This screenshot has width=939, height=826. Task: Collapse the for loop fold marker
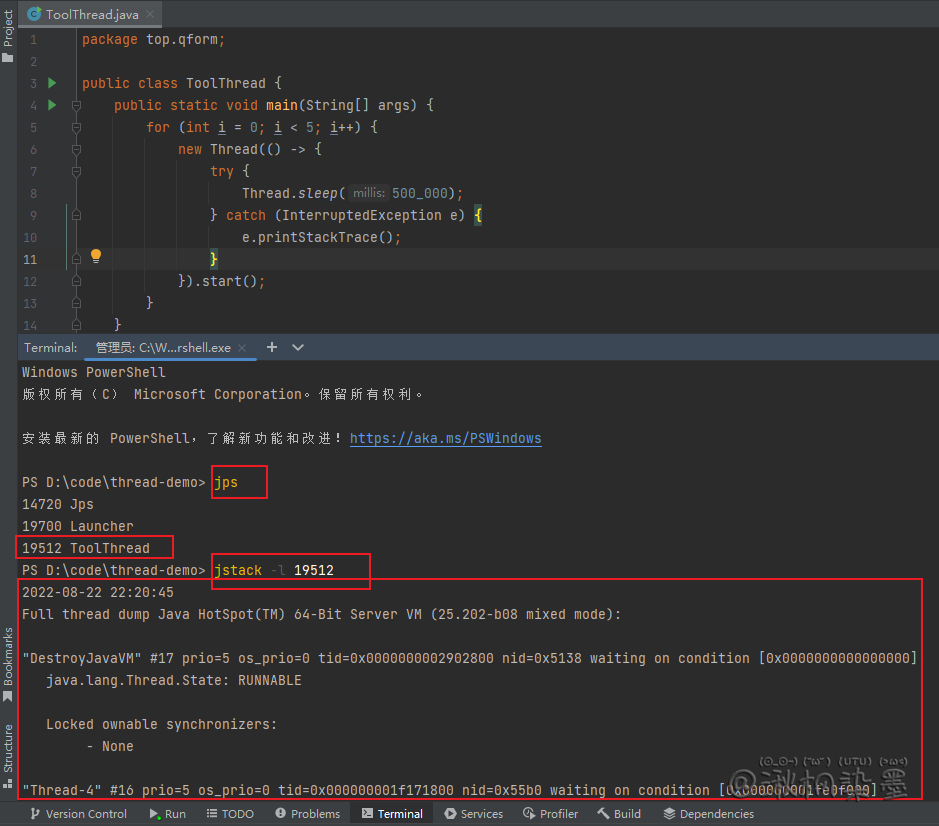tap(76, 127)
